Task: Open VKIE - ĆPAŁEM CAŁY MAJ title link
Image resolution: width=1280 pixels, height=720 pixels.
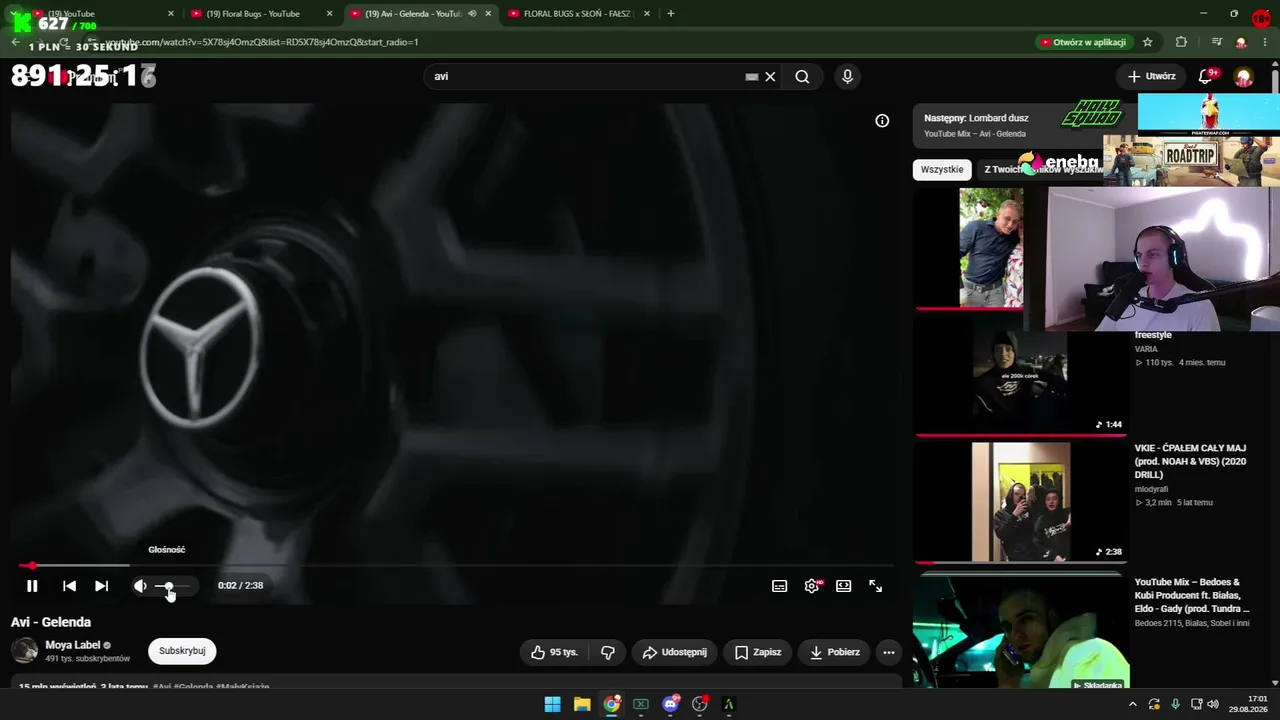Action: coord(1191,462)
